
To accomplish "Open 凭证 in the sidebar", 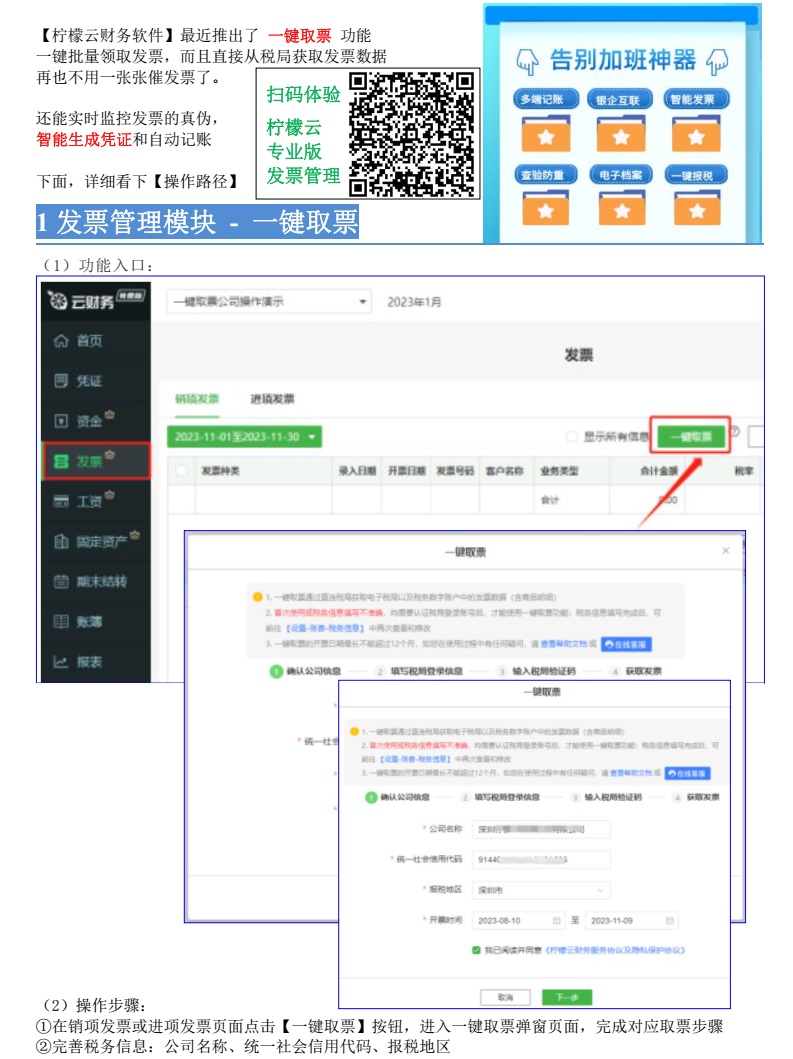I will click(x=90, y=381).
